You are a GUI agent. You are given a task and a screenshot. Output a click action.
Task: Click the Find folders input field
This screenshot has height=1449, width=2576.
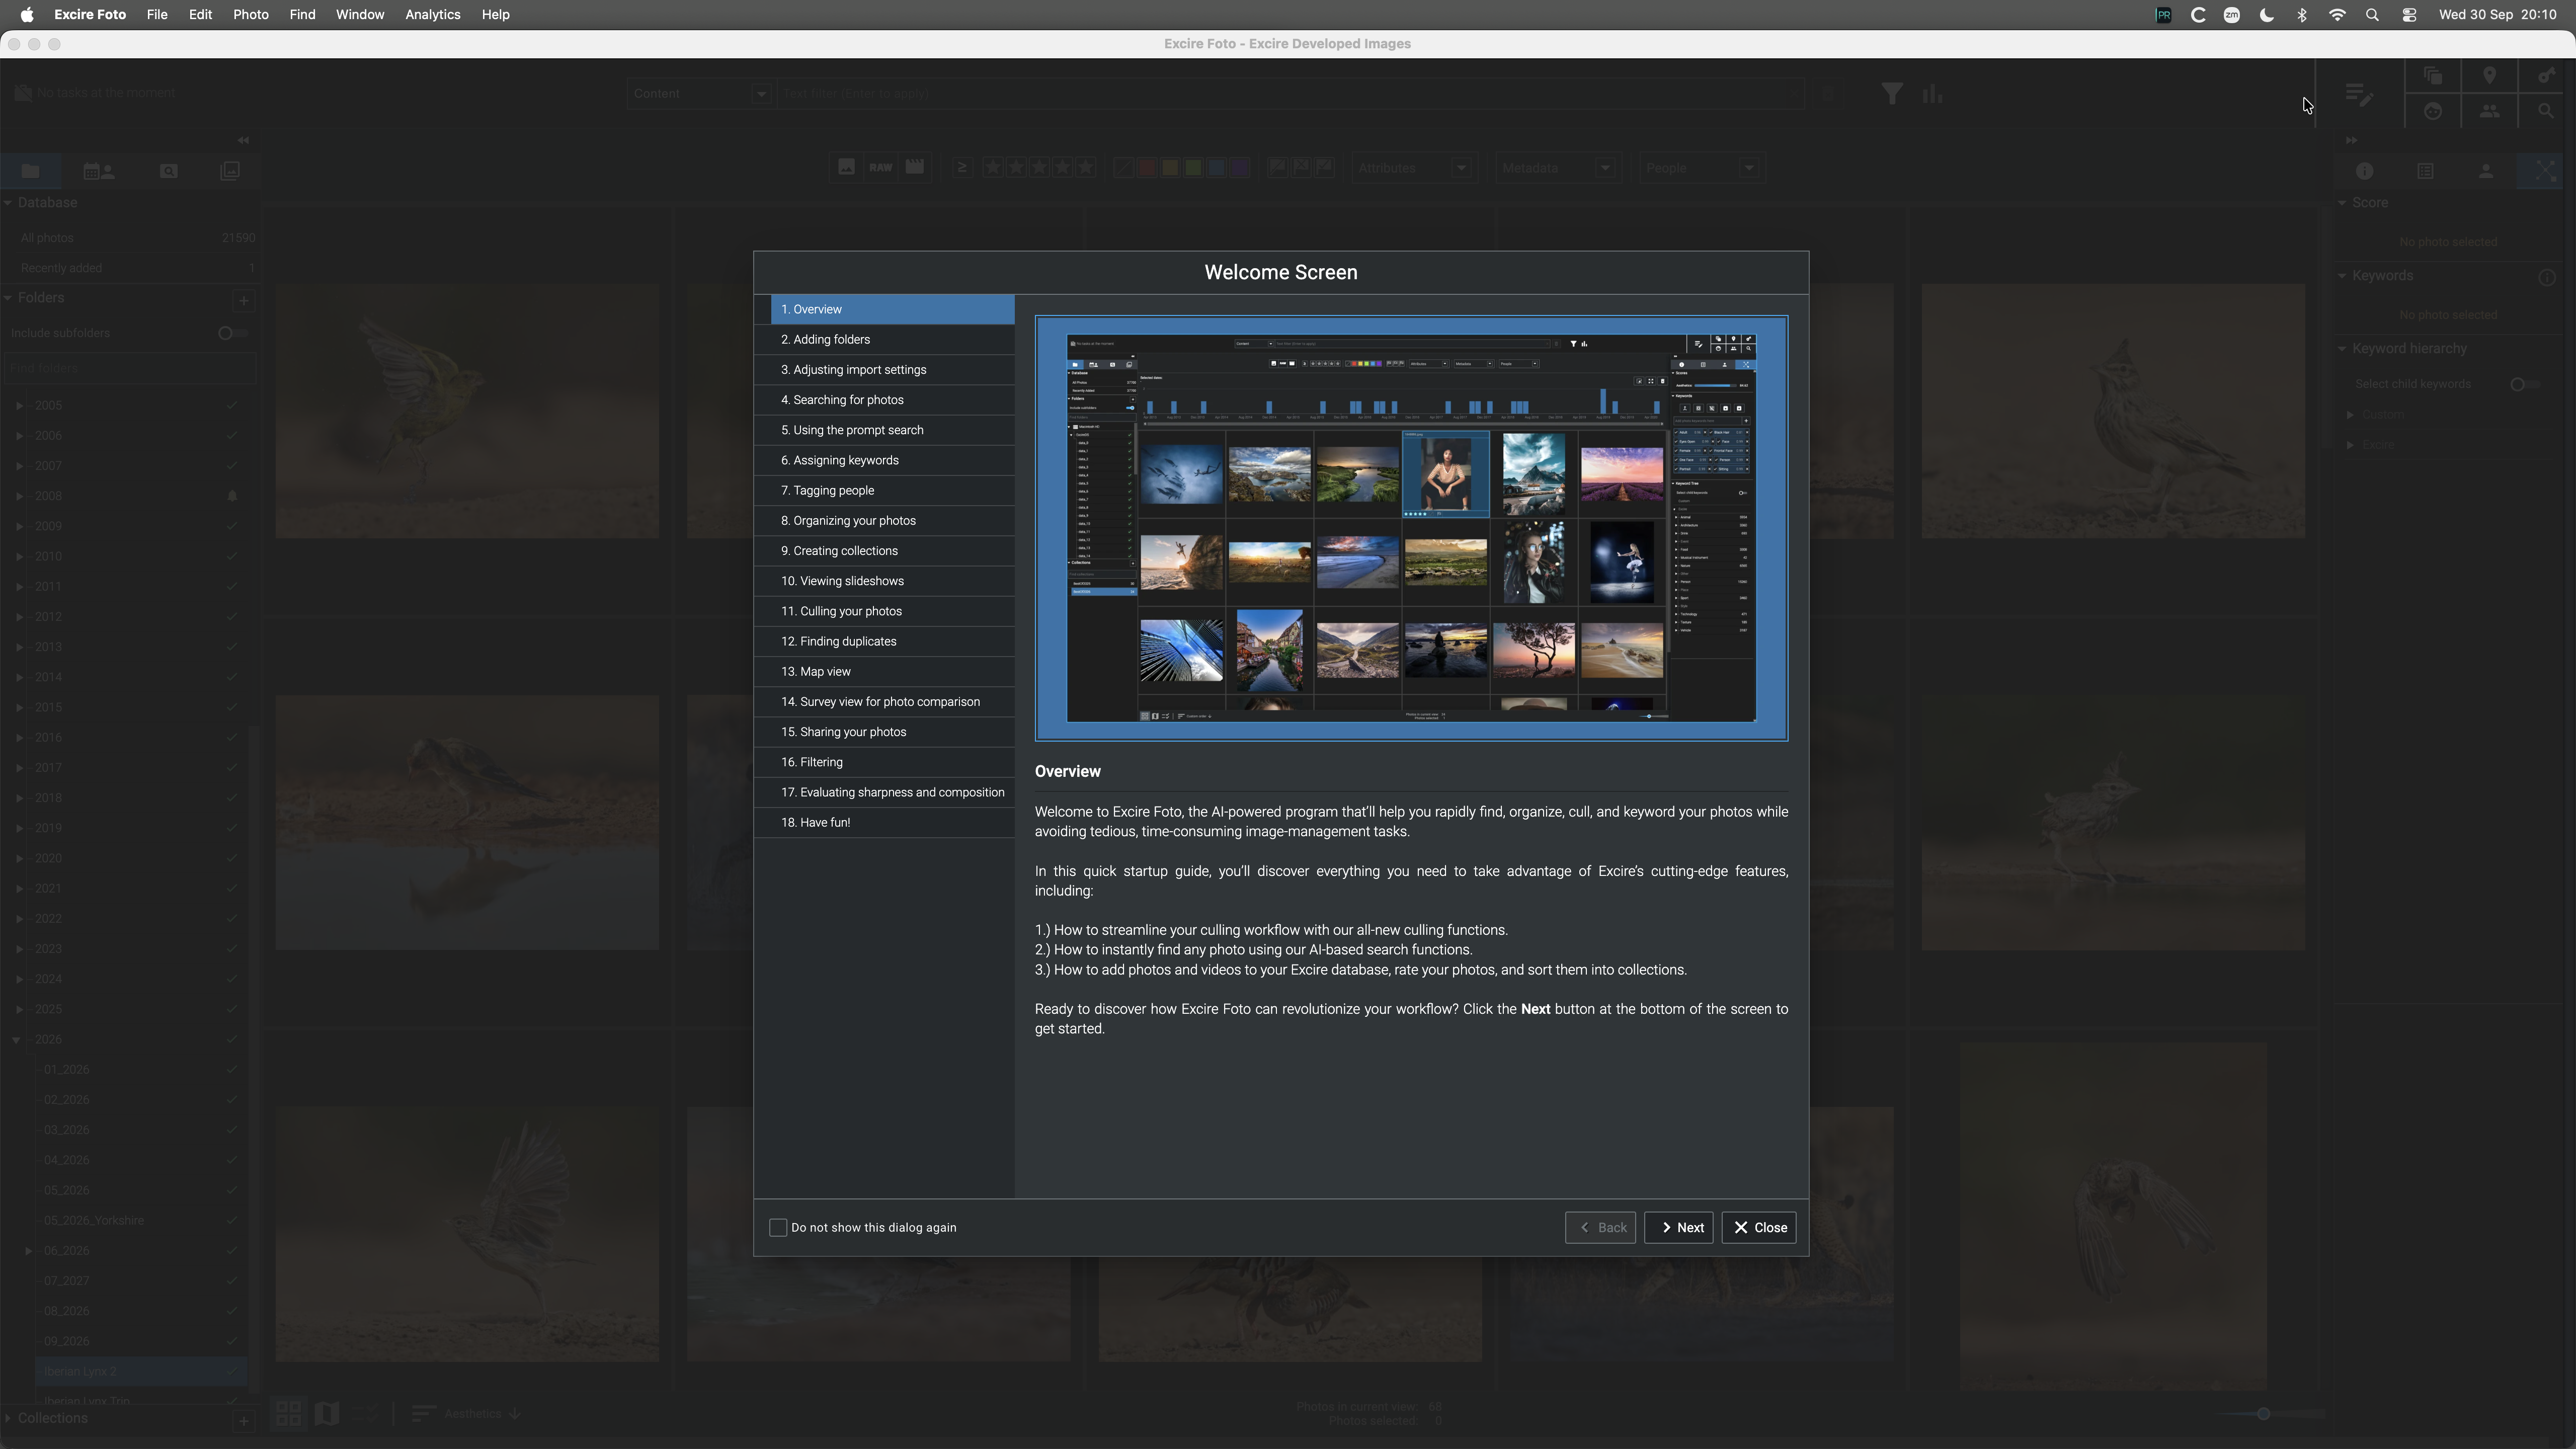129,368
